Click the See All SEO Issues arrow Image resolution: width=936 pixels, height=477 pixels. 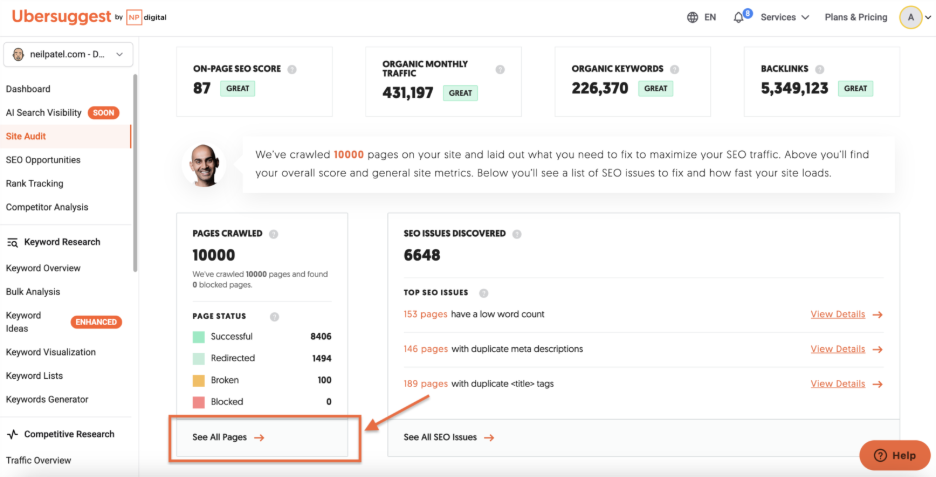coord(489,438)
